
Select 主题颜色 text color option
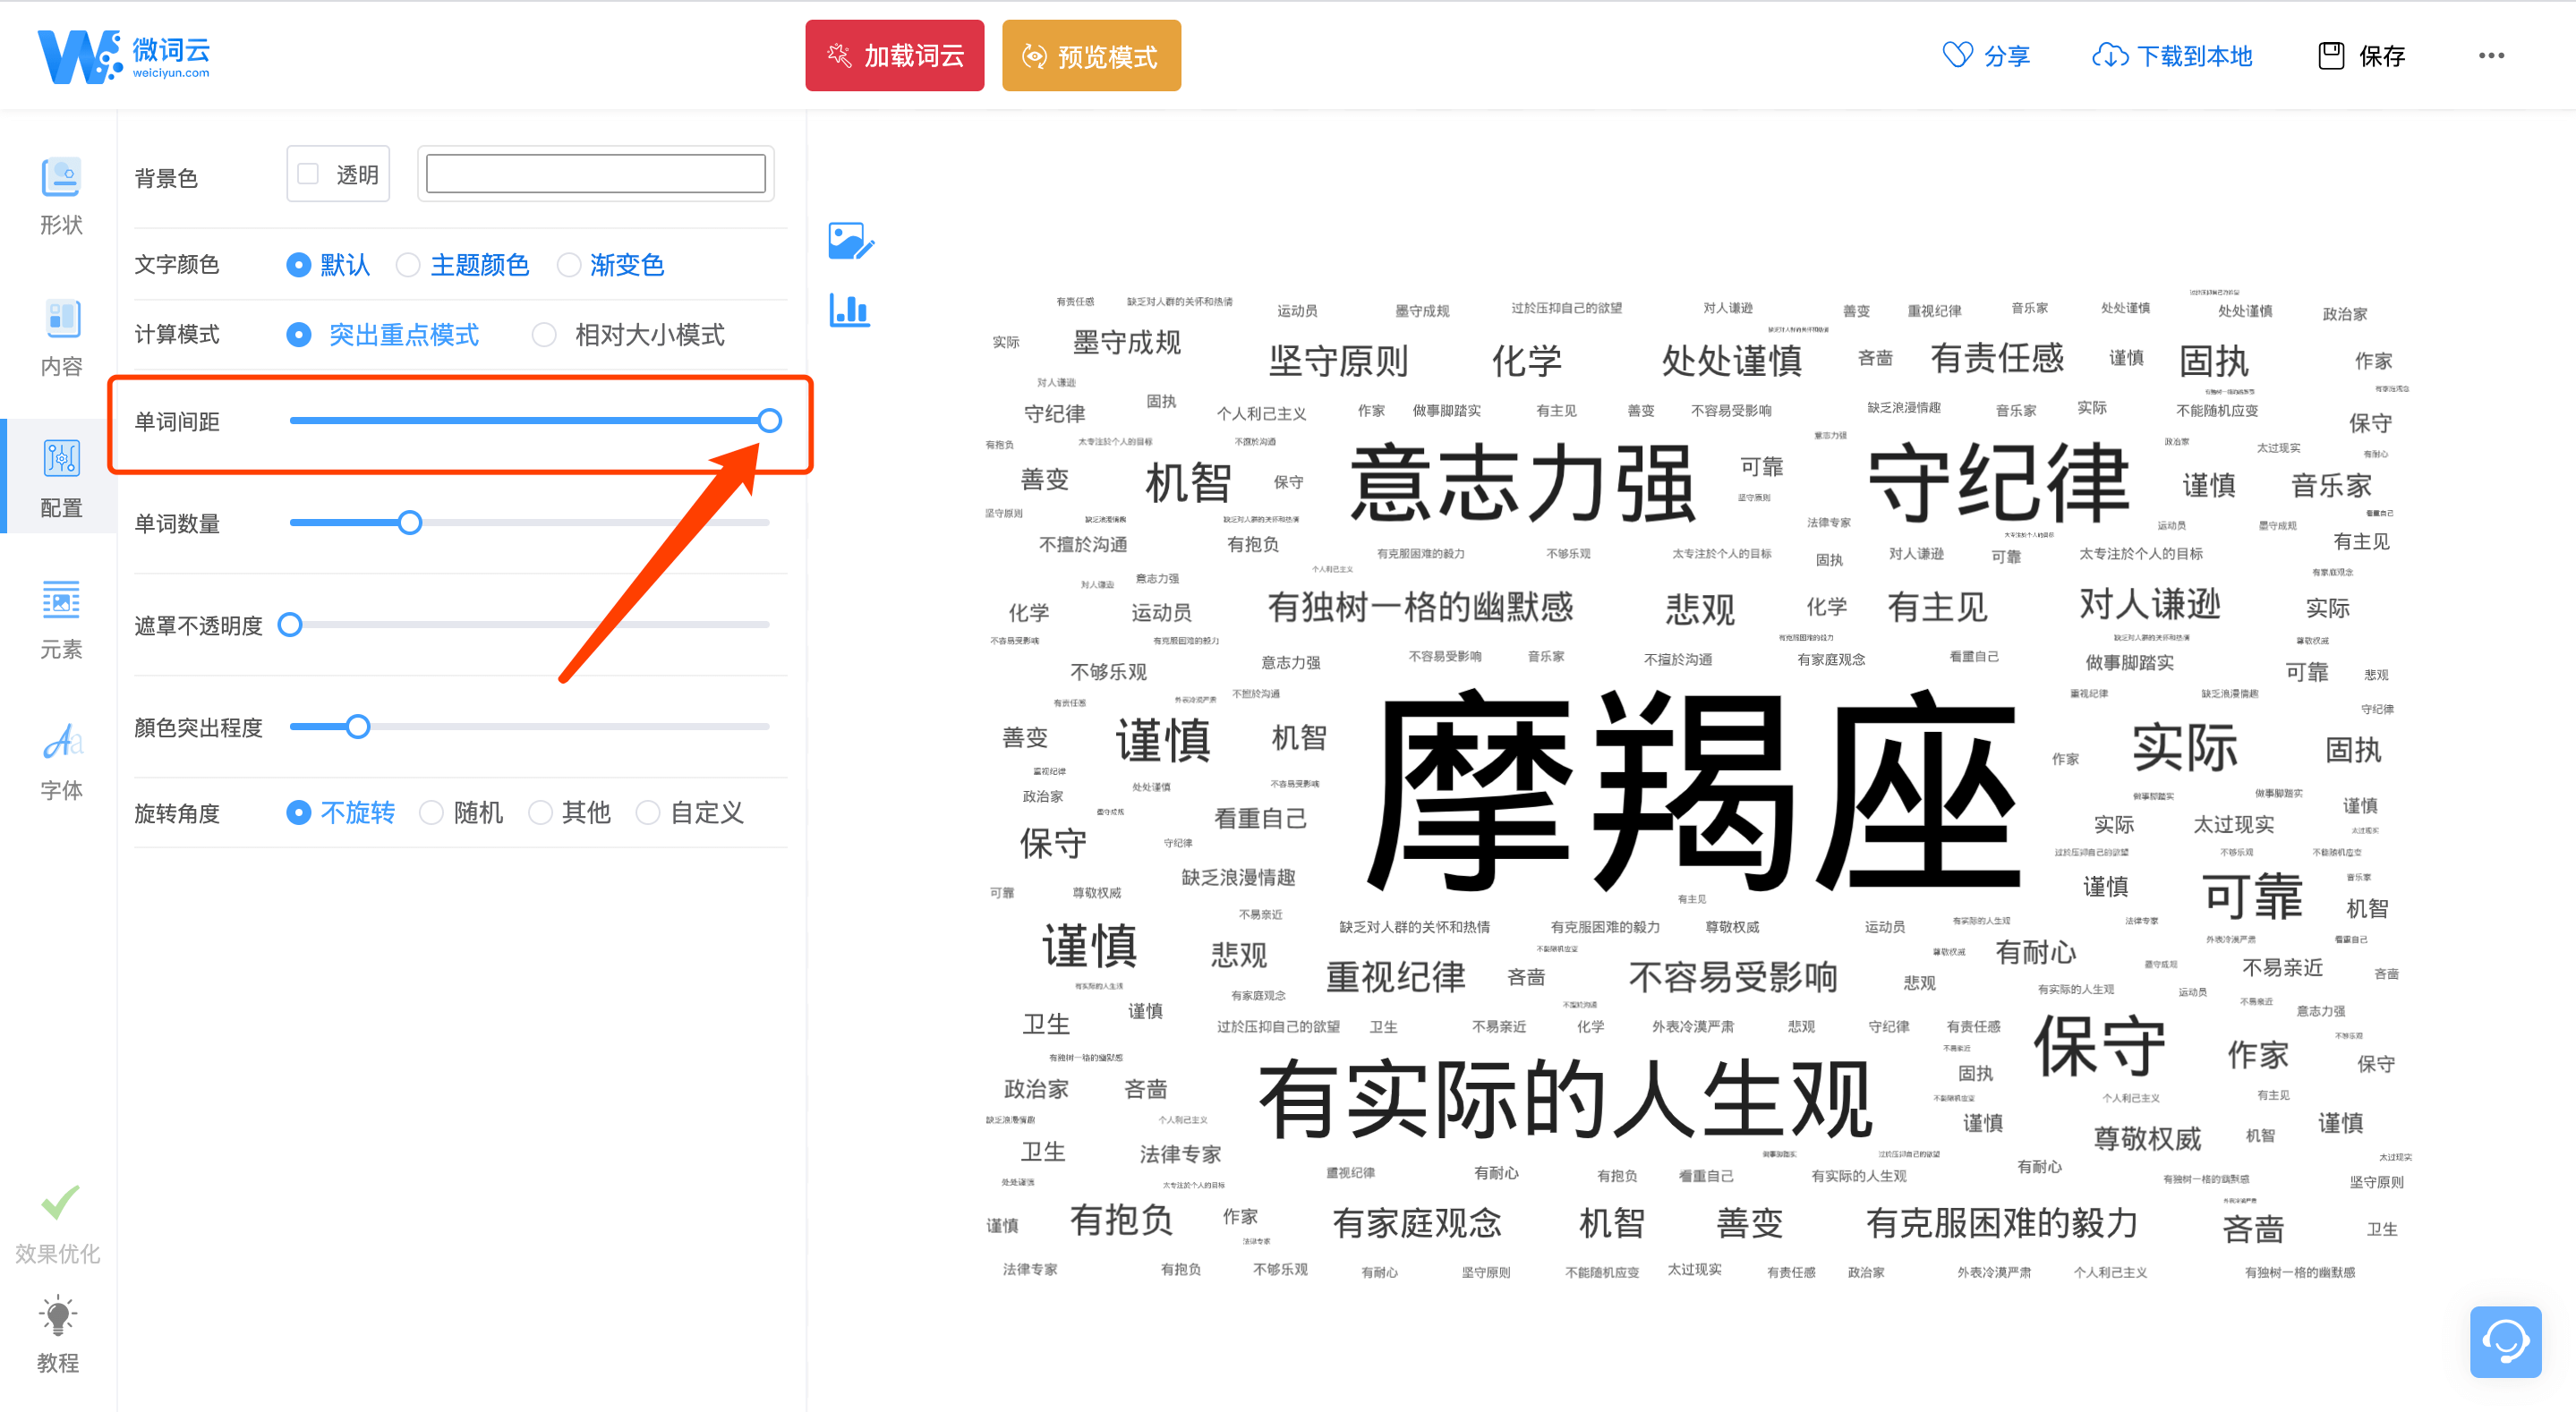462,264
